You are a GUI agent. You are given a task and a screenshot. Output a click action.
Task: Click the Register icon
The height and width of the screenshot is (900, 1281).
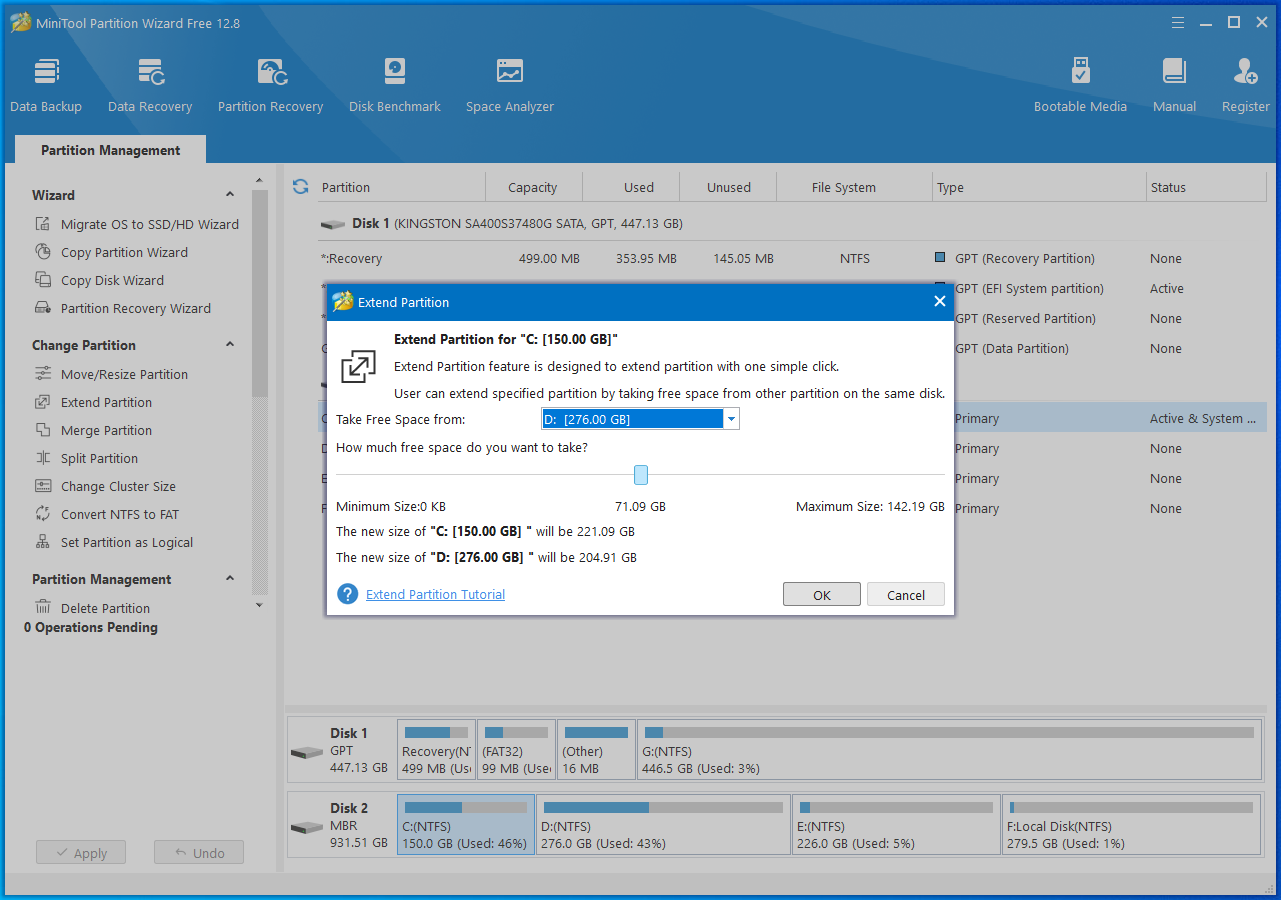(x=1246, y=72)
